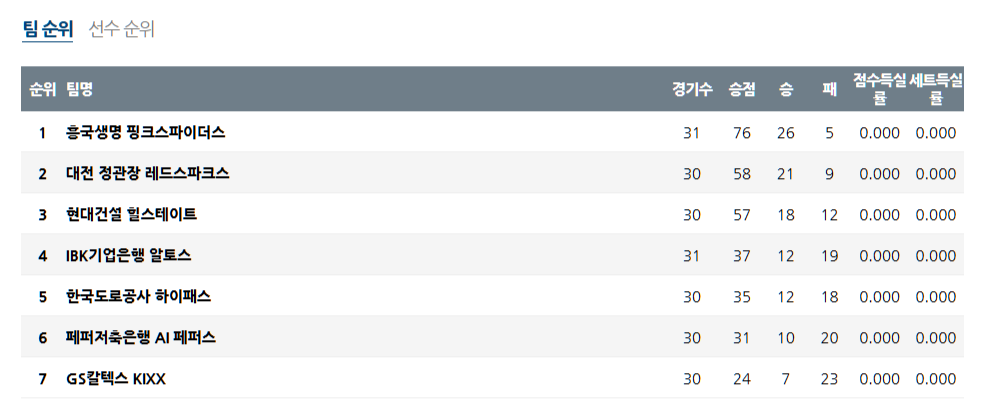
Task: Open 대전 정관장 레드스파크스 team link
Action: point(147,173)
